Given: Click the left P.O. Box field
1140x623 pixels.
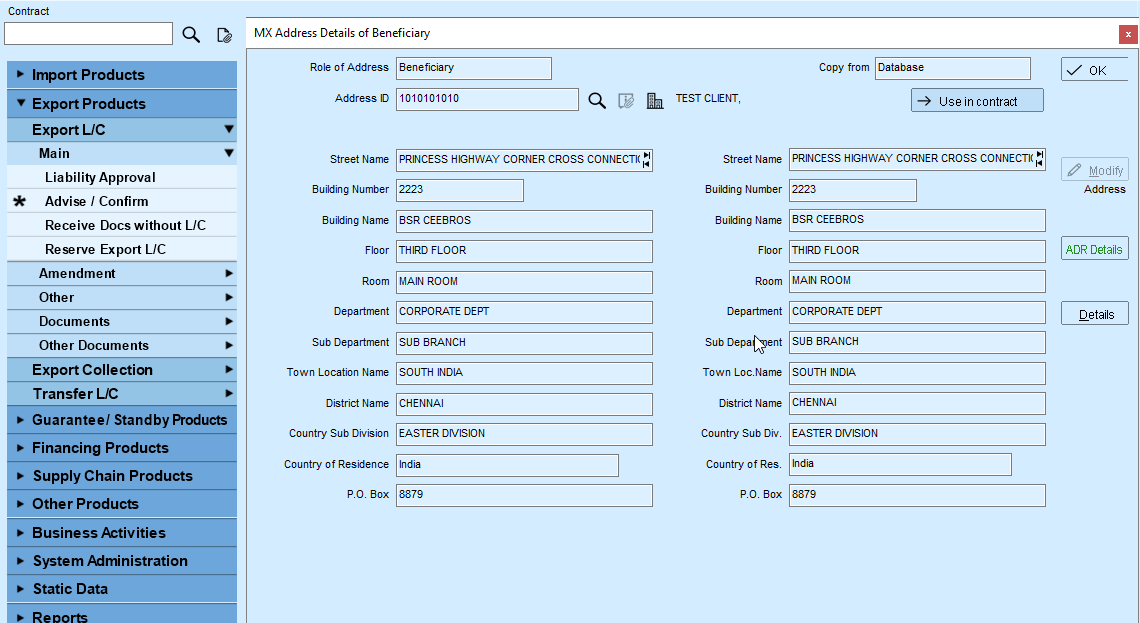Looking at the screenshot, I should 524,496.
